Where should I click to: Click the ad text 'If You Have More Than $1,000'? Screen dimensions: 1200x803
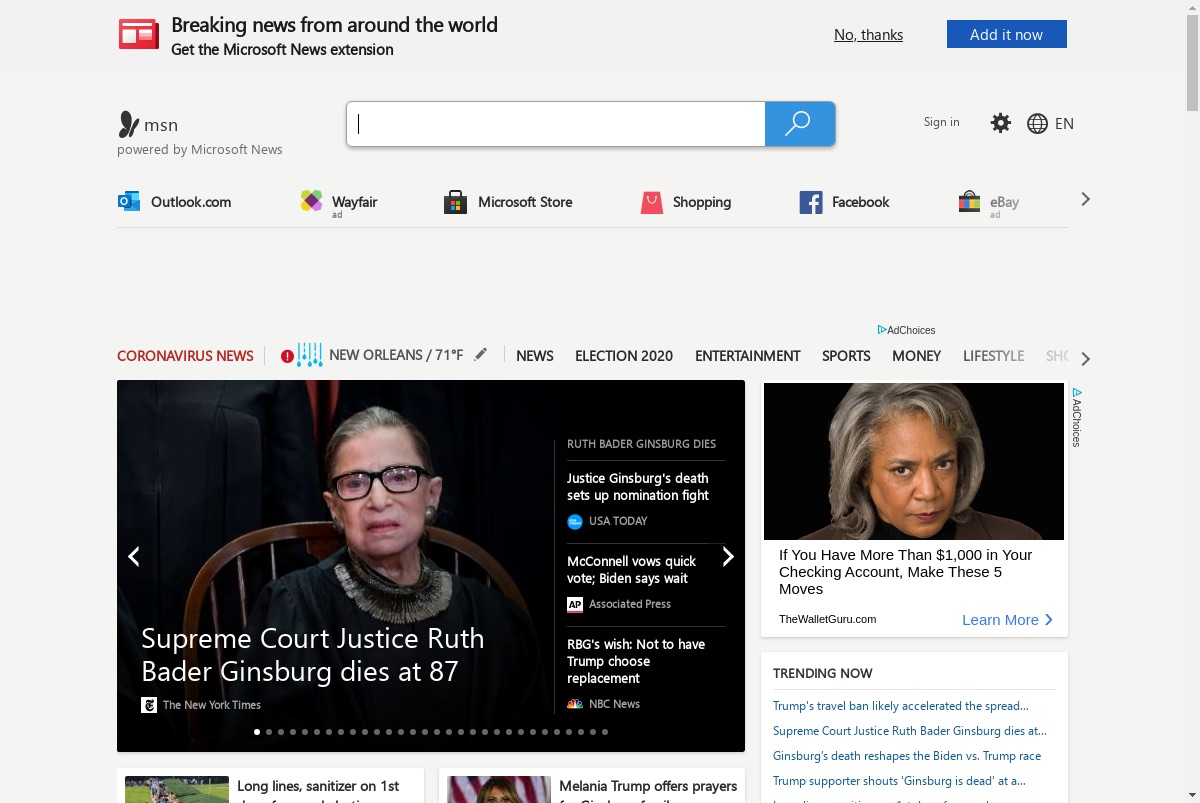906,572
